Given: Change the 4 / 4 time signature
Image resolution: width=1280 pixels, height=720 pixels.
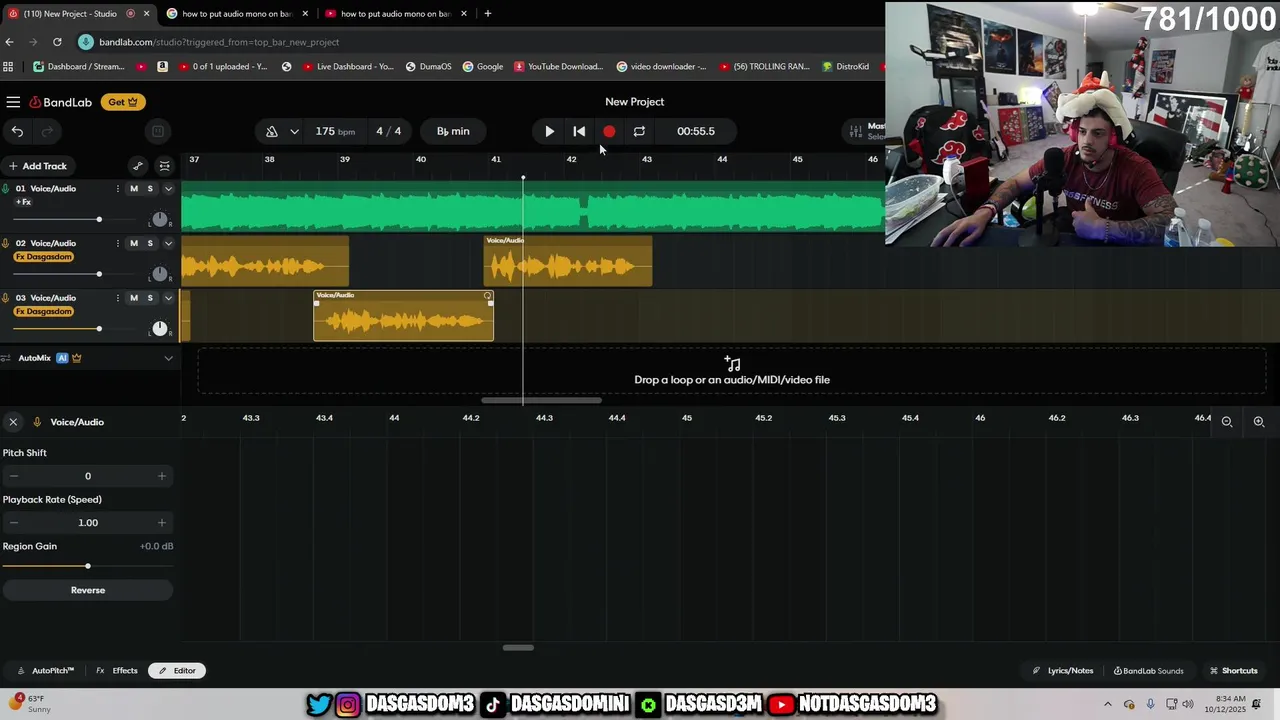Looking at the screenshot, I should [389, 131].
